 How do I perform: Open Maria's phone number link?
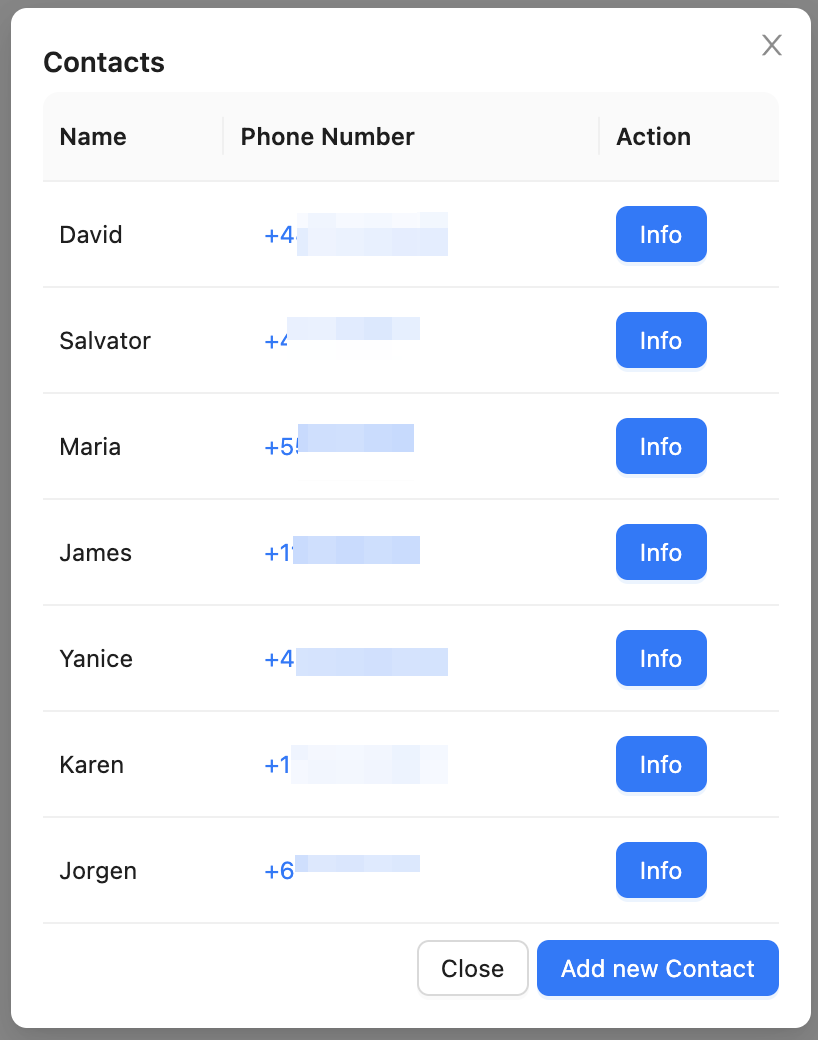tap(339, 447)
